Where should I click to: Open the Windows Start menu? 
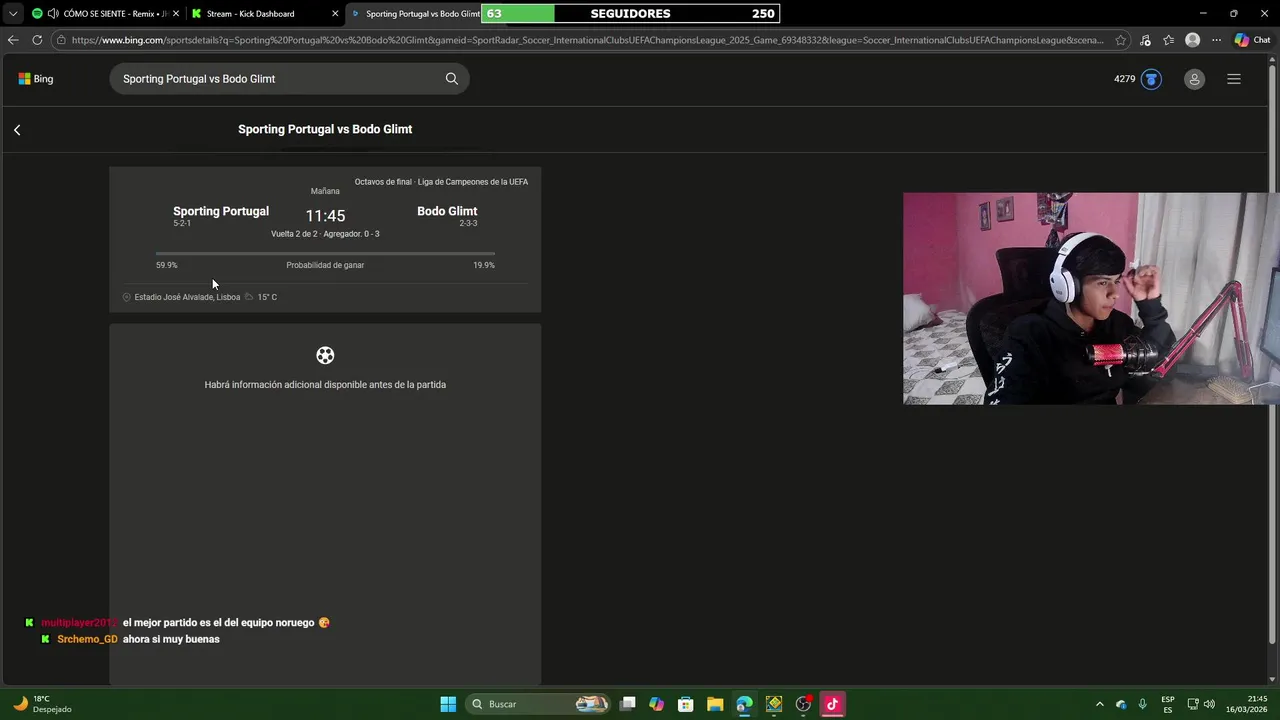point(448,704)
